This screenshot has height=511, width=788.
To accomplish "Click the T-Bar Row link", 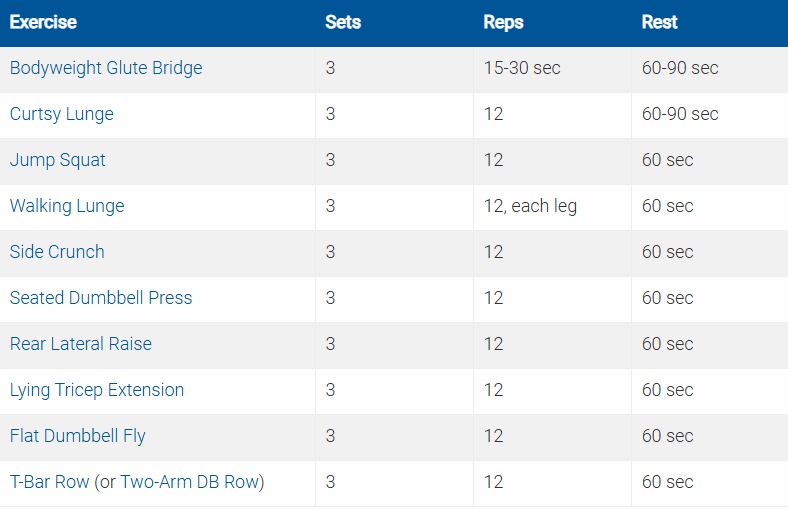I will click(x=49, y=482).
